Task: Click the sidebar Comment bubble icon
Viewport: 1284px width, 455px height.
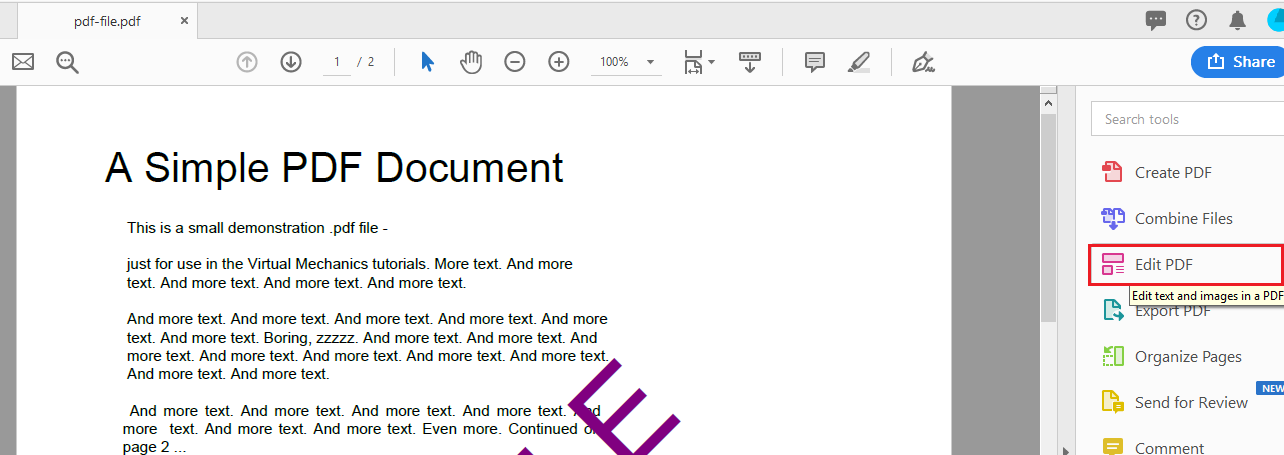Action: point(1113,447)
